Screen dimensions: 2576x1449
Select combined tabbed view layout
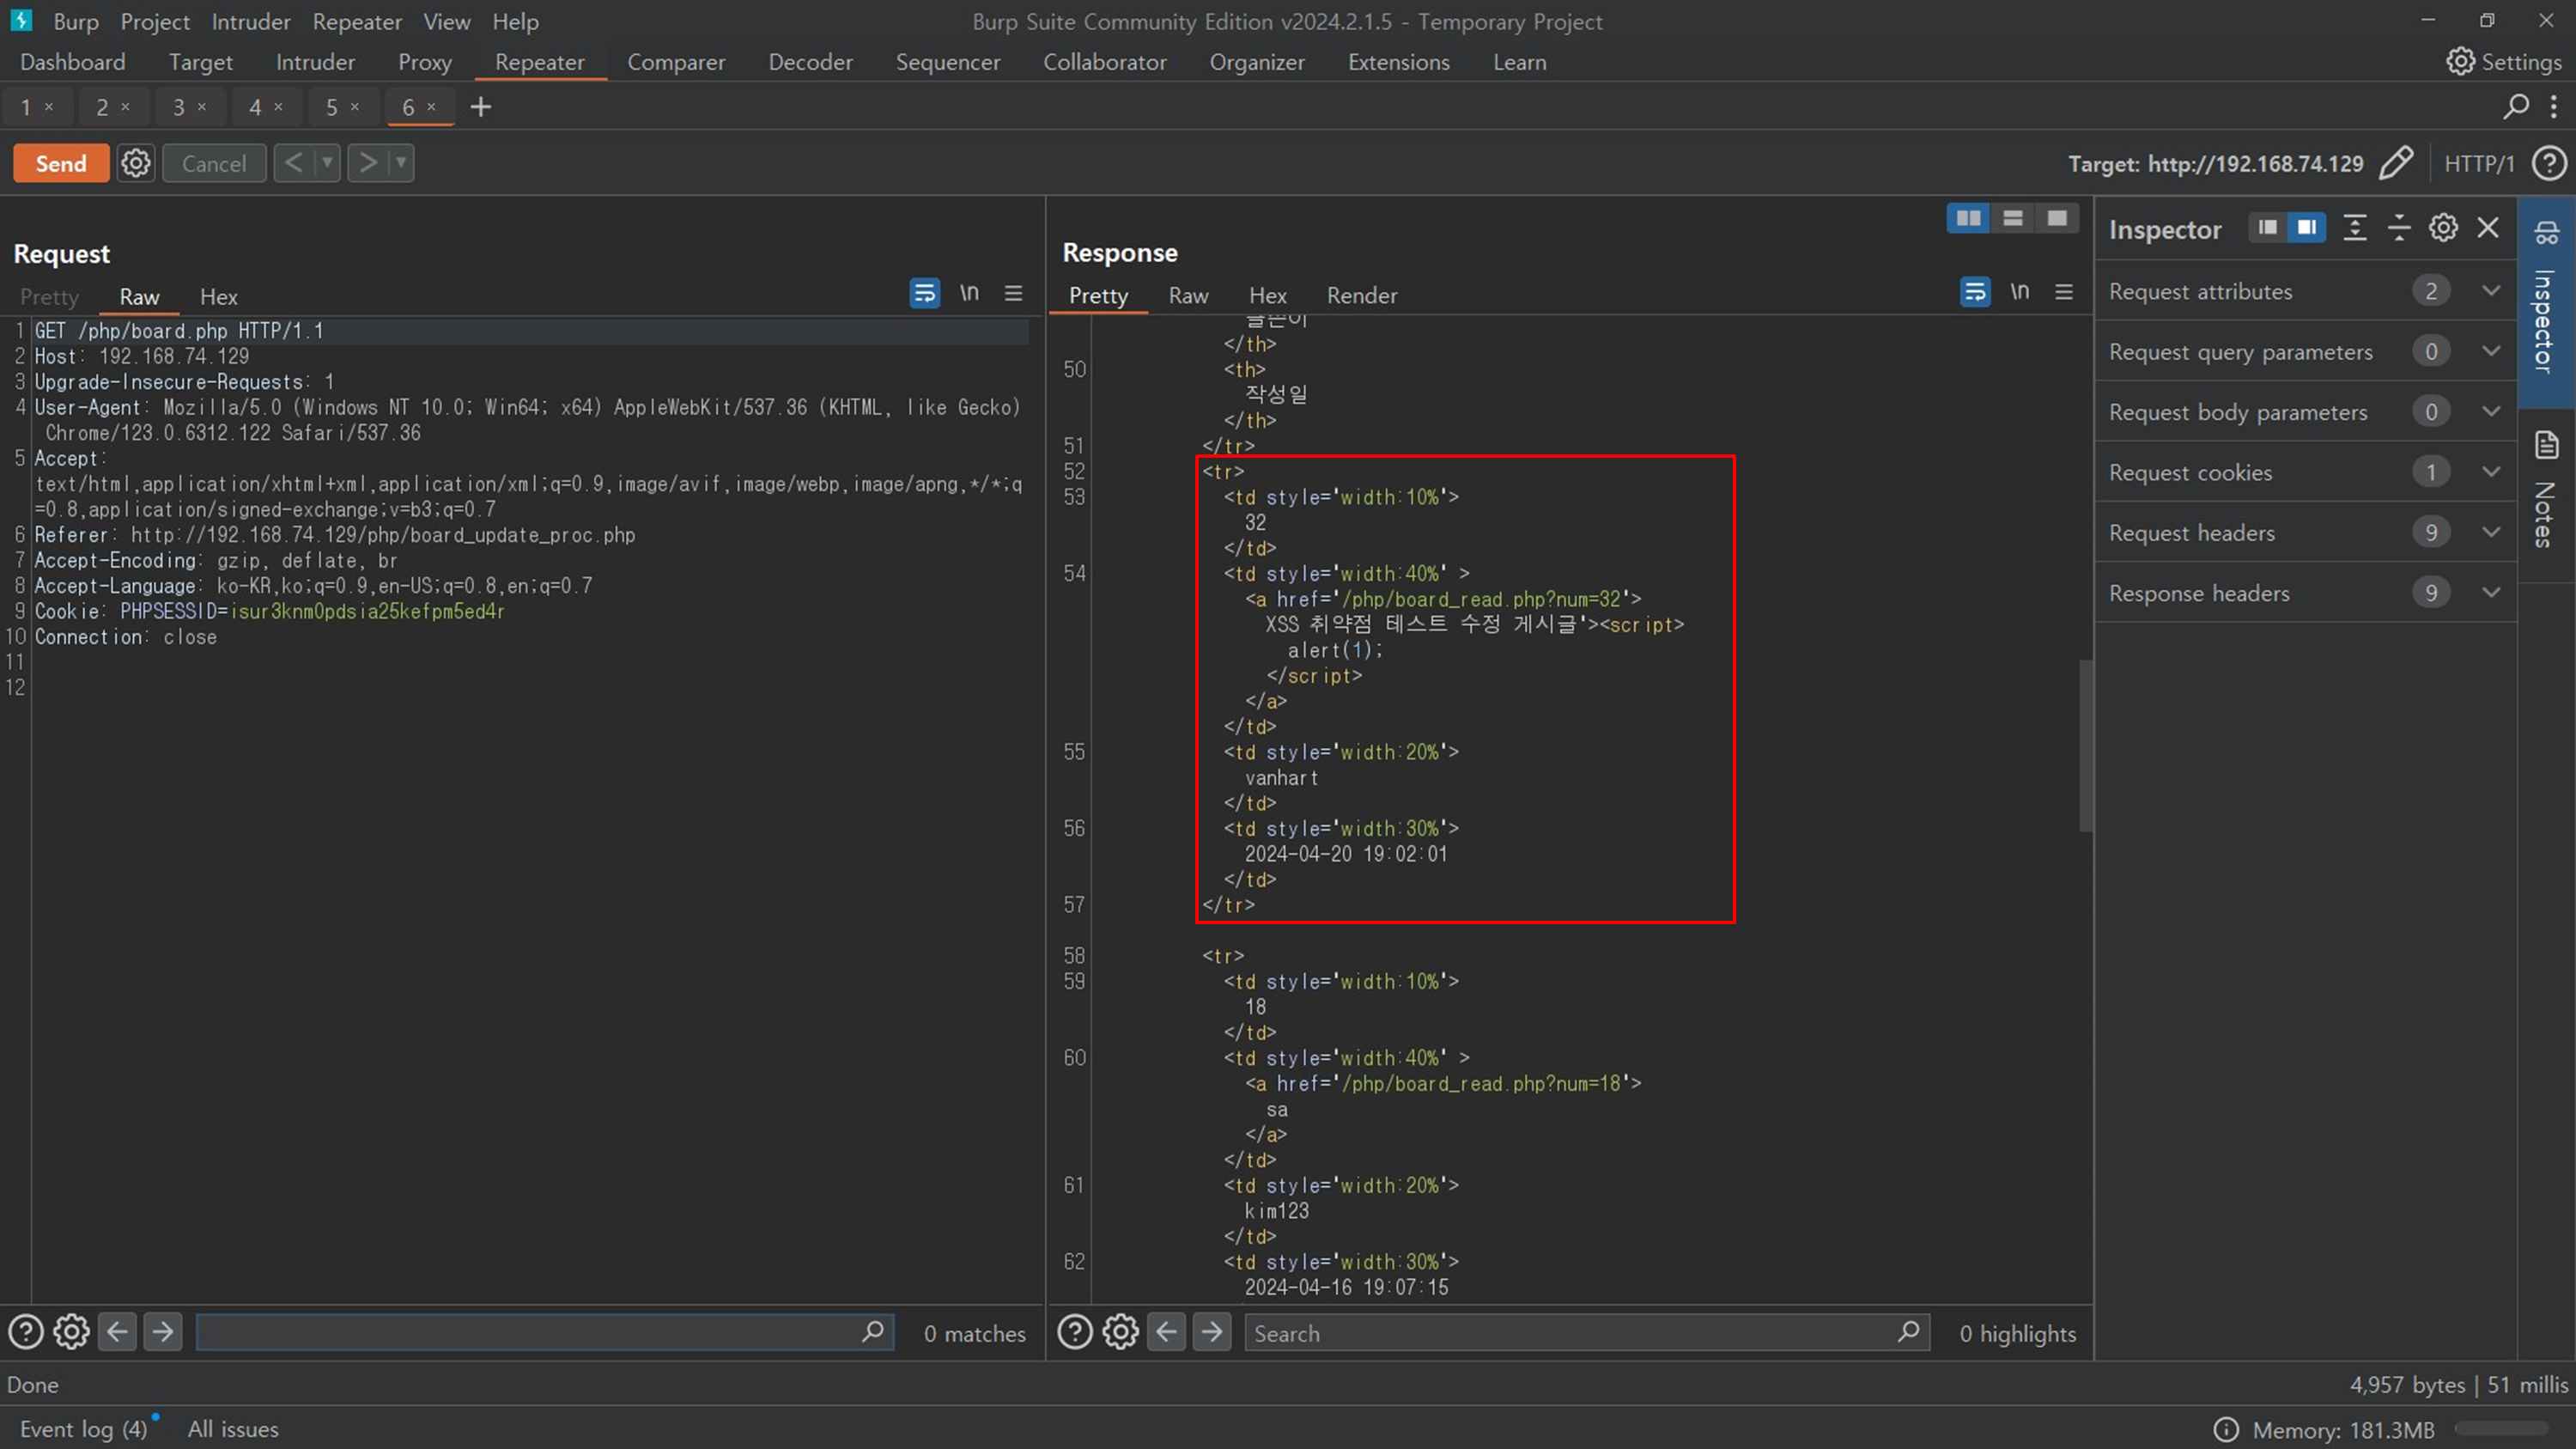pos(2057,218)
